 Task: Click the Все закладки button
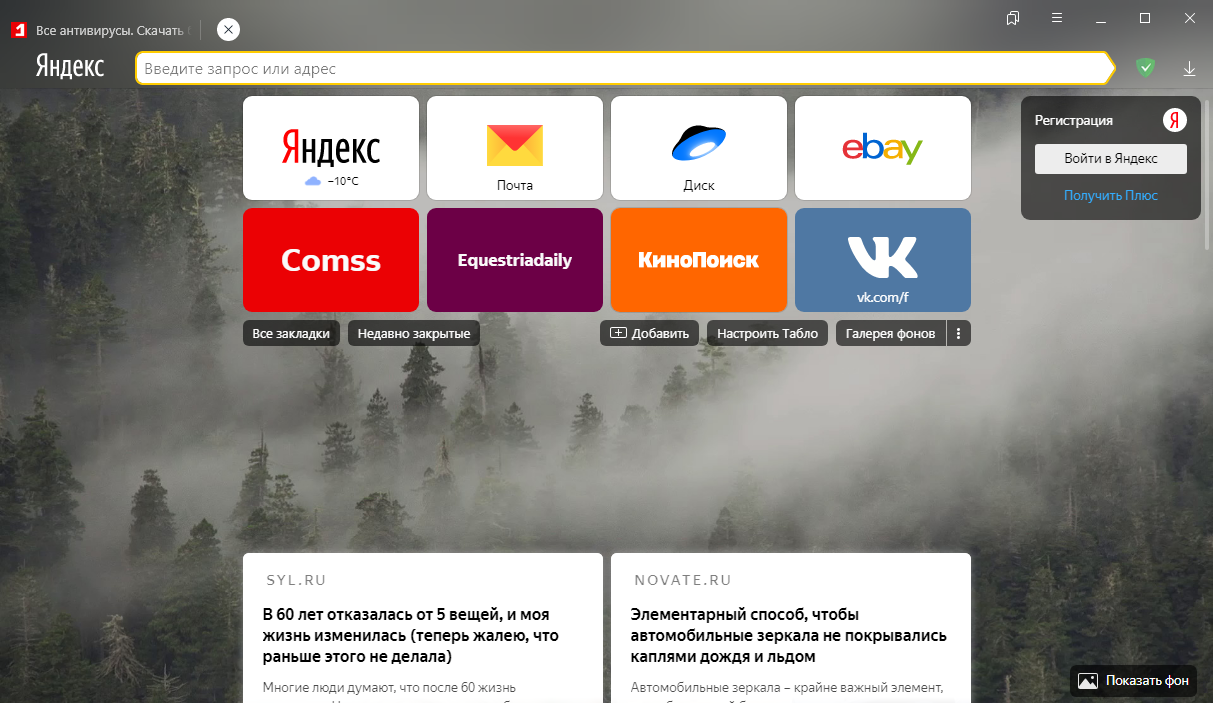pyautogui.click(x=291, y=333)
